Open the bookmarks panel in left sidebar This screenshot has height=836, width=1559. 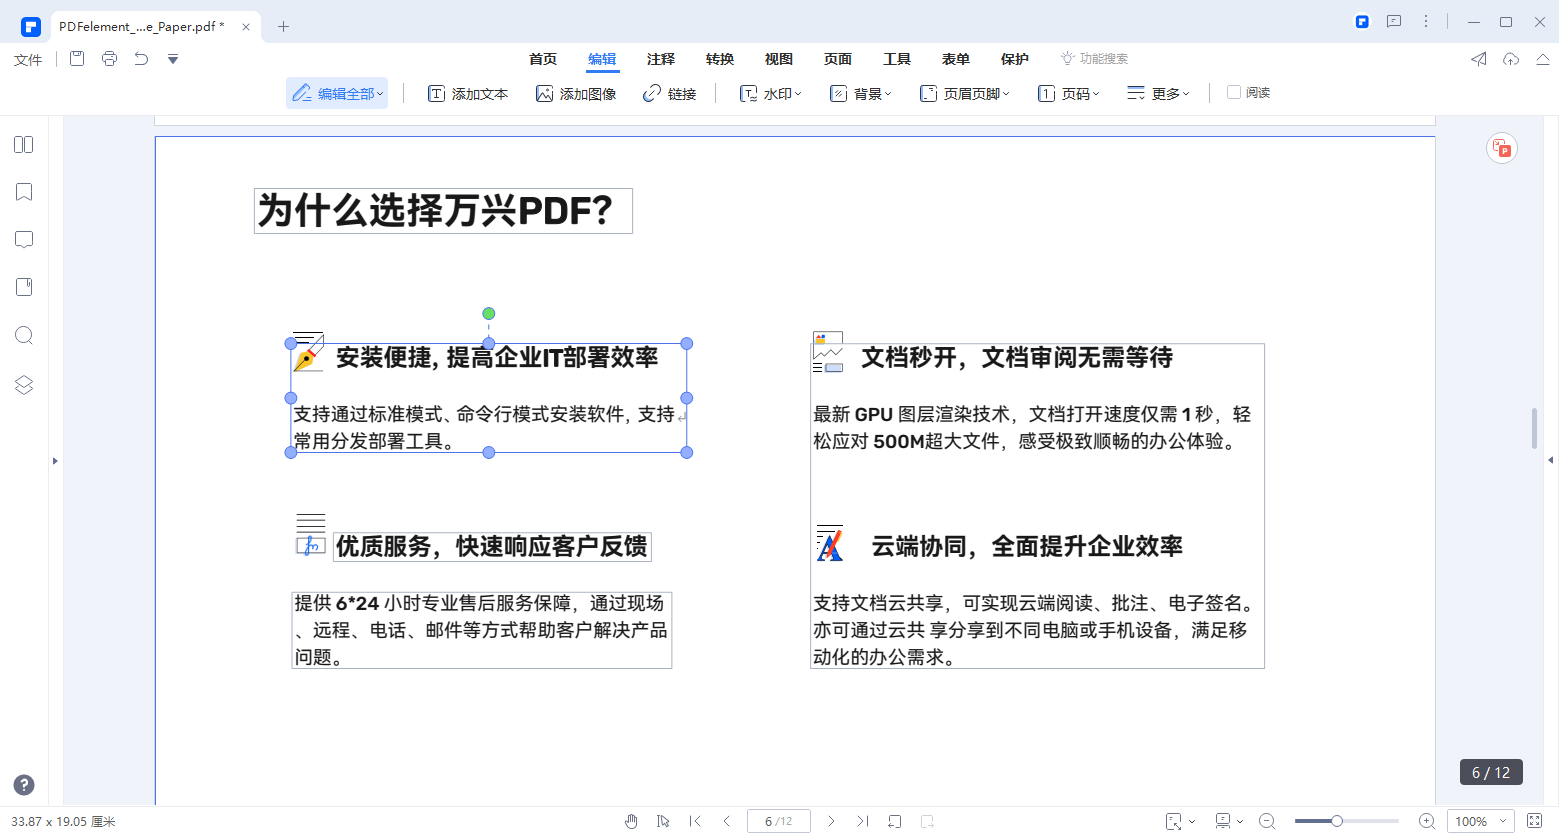(x=23, y=192)
